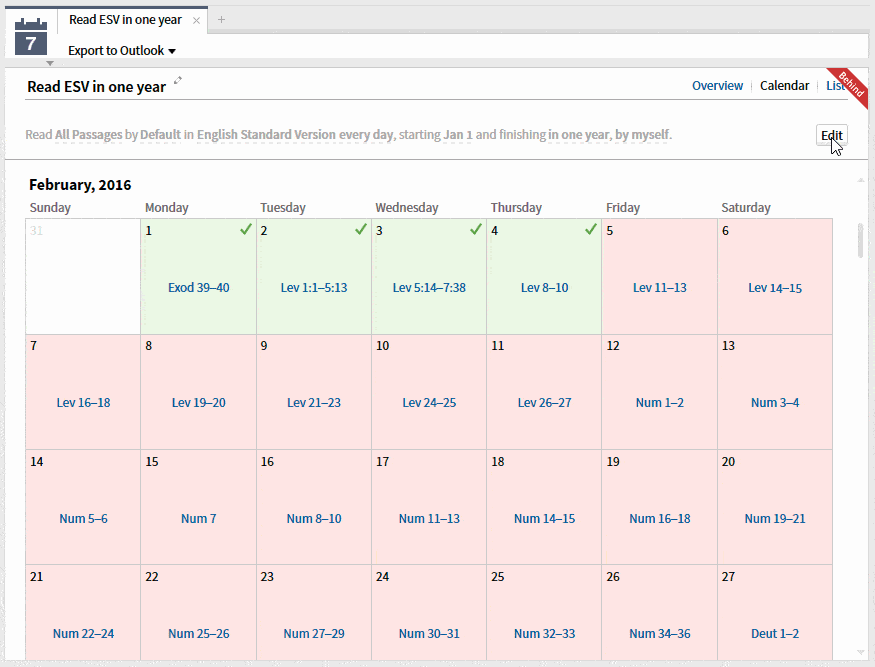The image size is (875, 667).
Task: Click the Tuesday column header
Action: (x=283, y=208)
